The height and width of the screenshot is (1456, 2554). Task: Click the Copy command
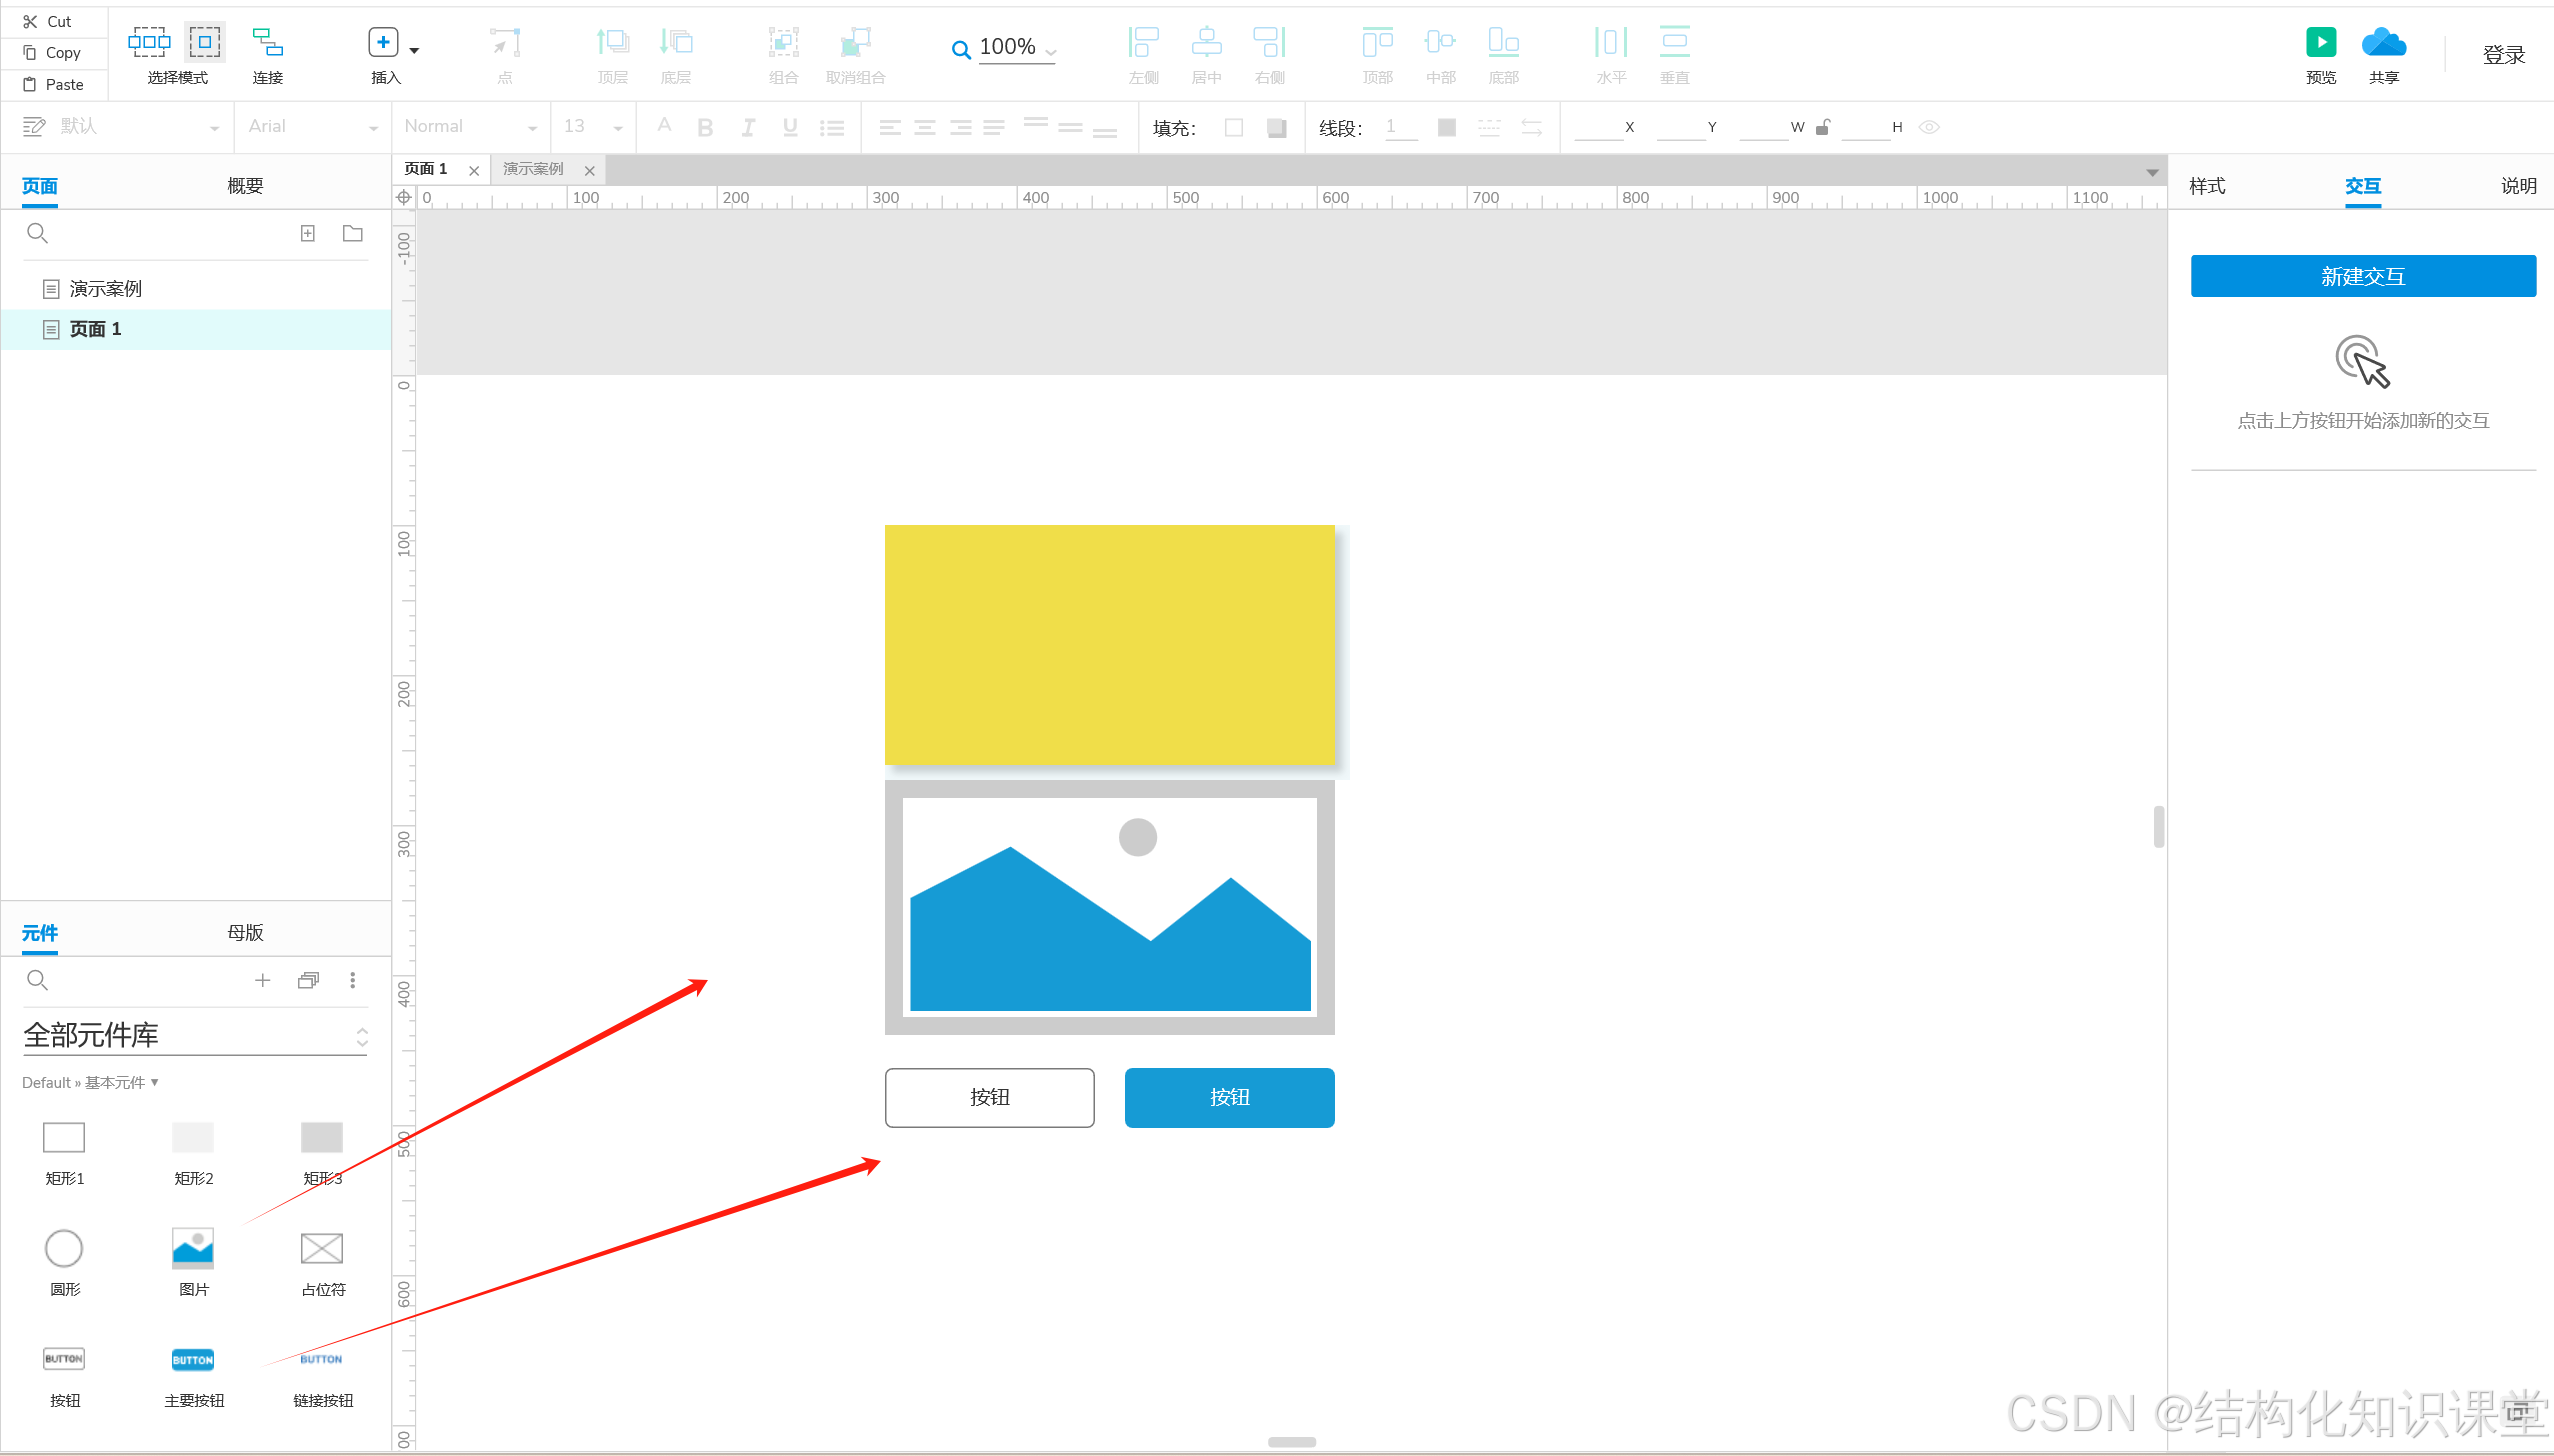[52, 53]
